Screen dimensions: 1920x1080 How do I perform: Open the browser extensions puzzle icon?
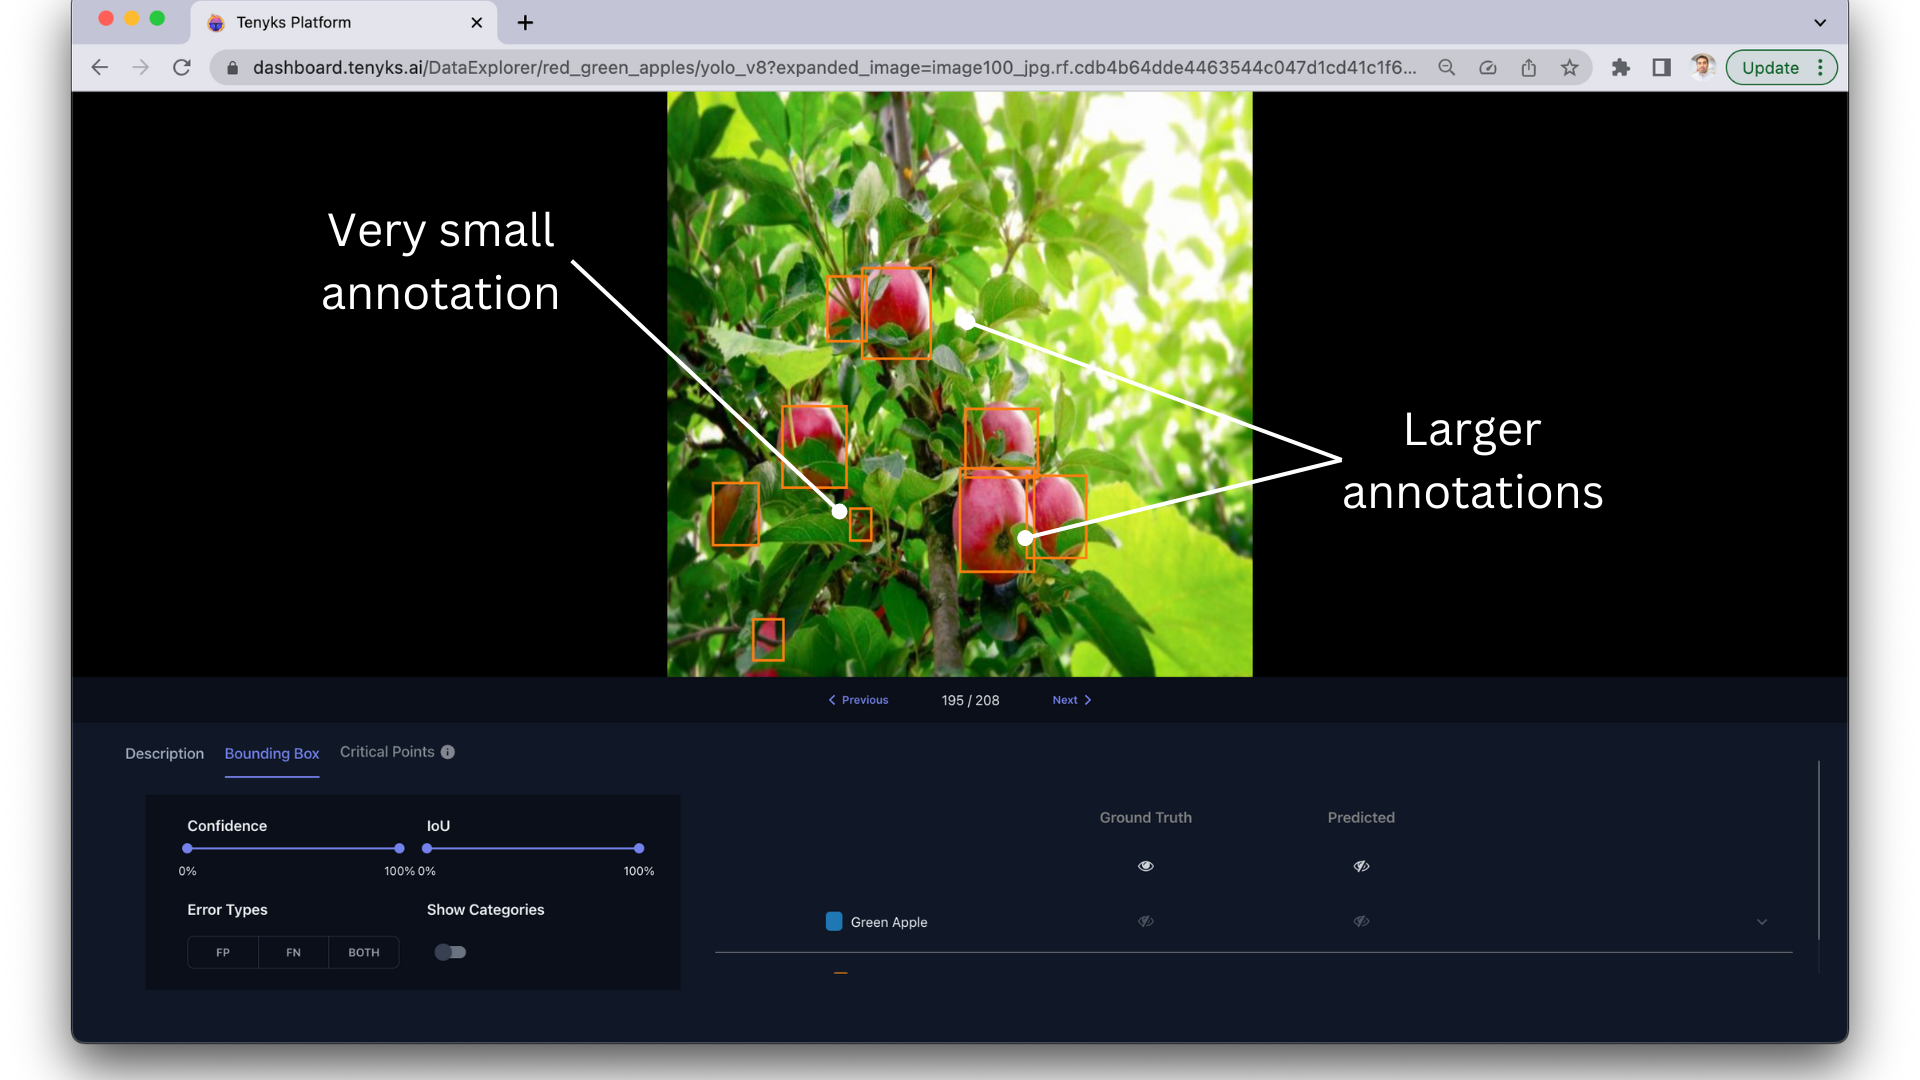1620,67
